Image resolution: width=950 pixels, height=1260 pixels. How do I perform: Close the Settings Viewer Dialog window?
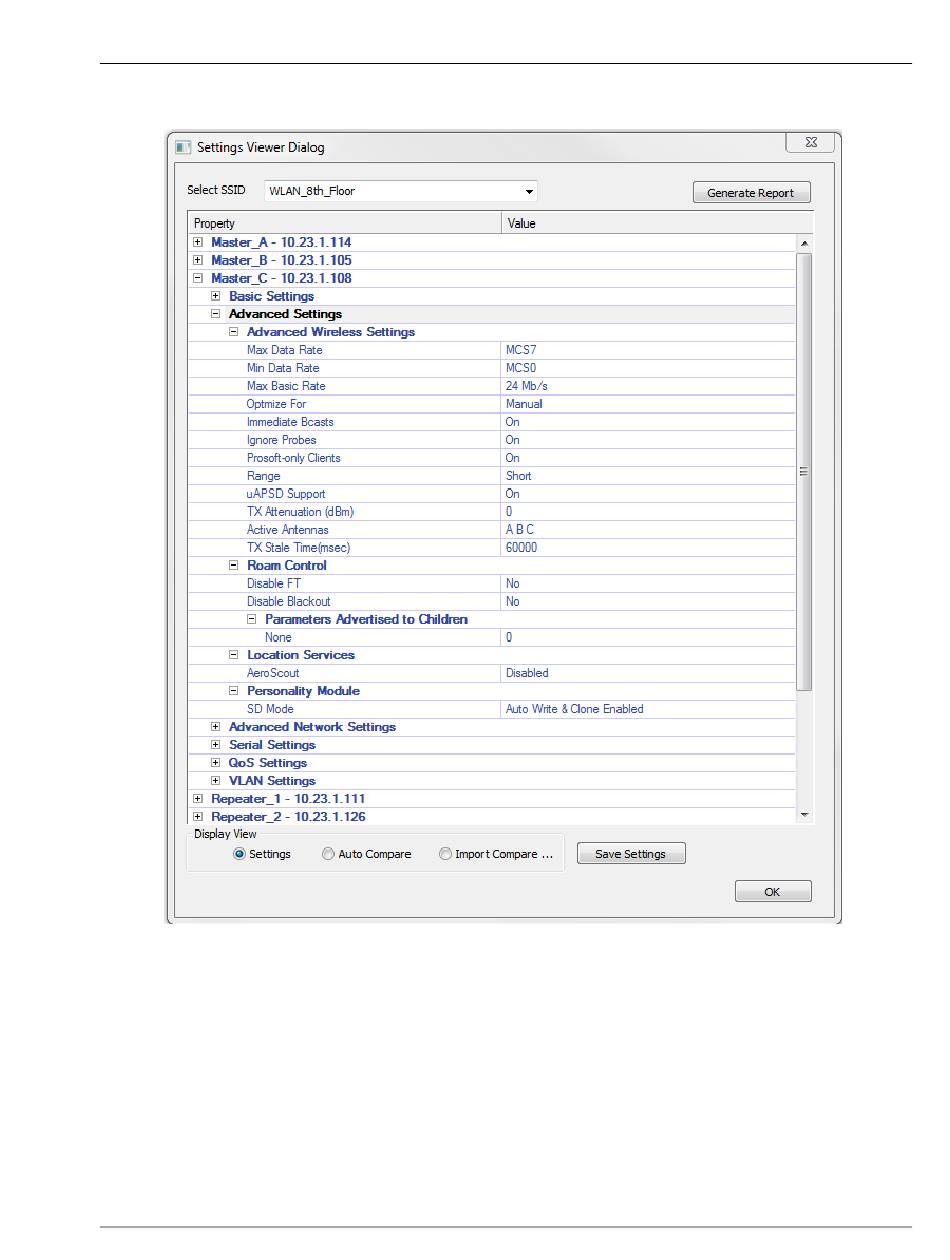[x=810, y=143]
